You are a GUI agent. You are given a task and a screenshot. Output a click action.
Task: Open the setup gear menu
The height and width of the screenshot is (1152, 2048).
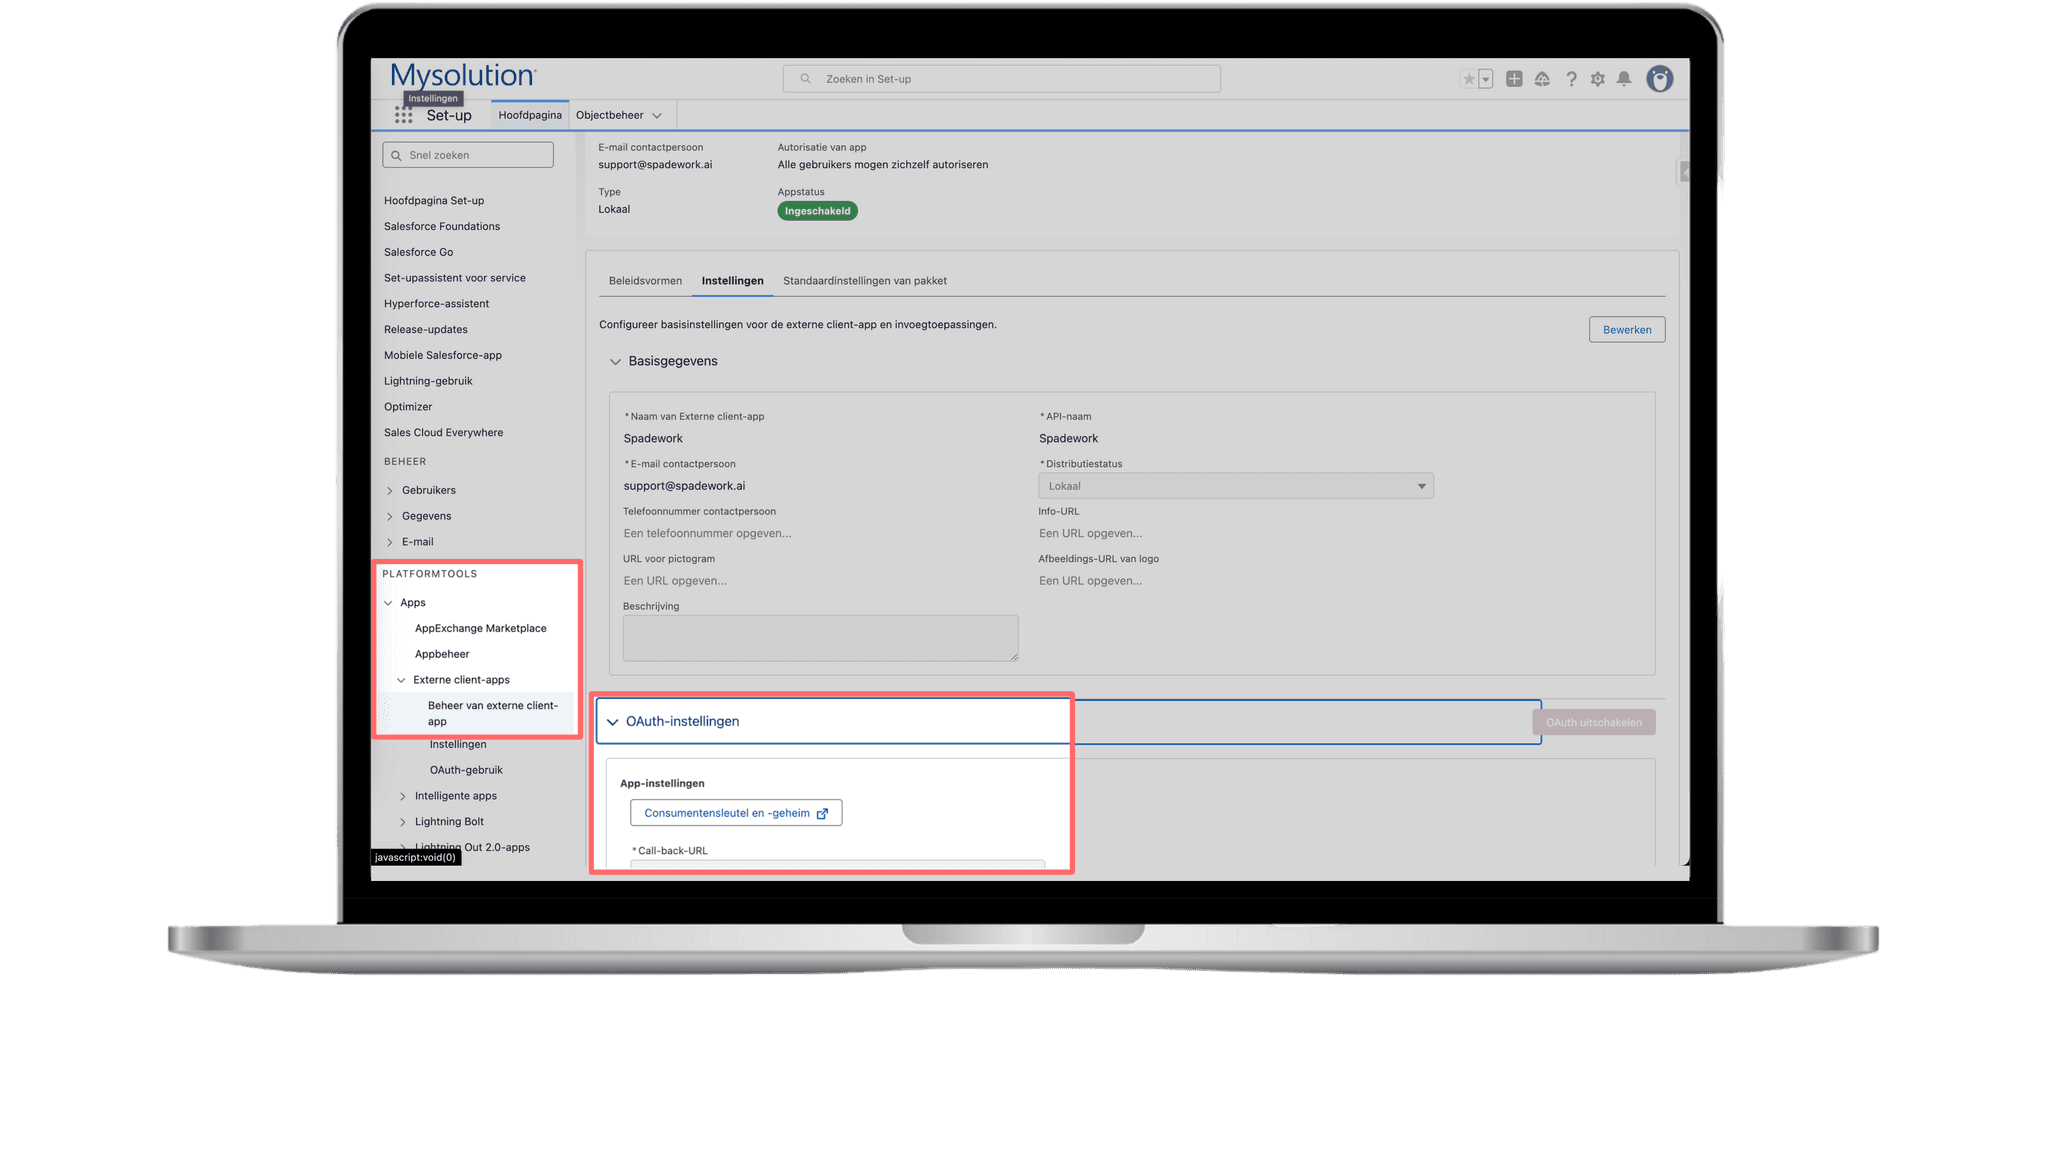pos(1598,79)
